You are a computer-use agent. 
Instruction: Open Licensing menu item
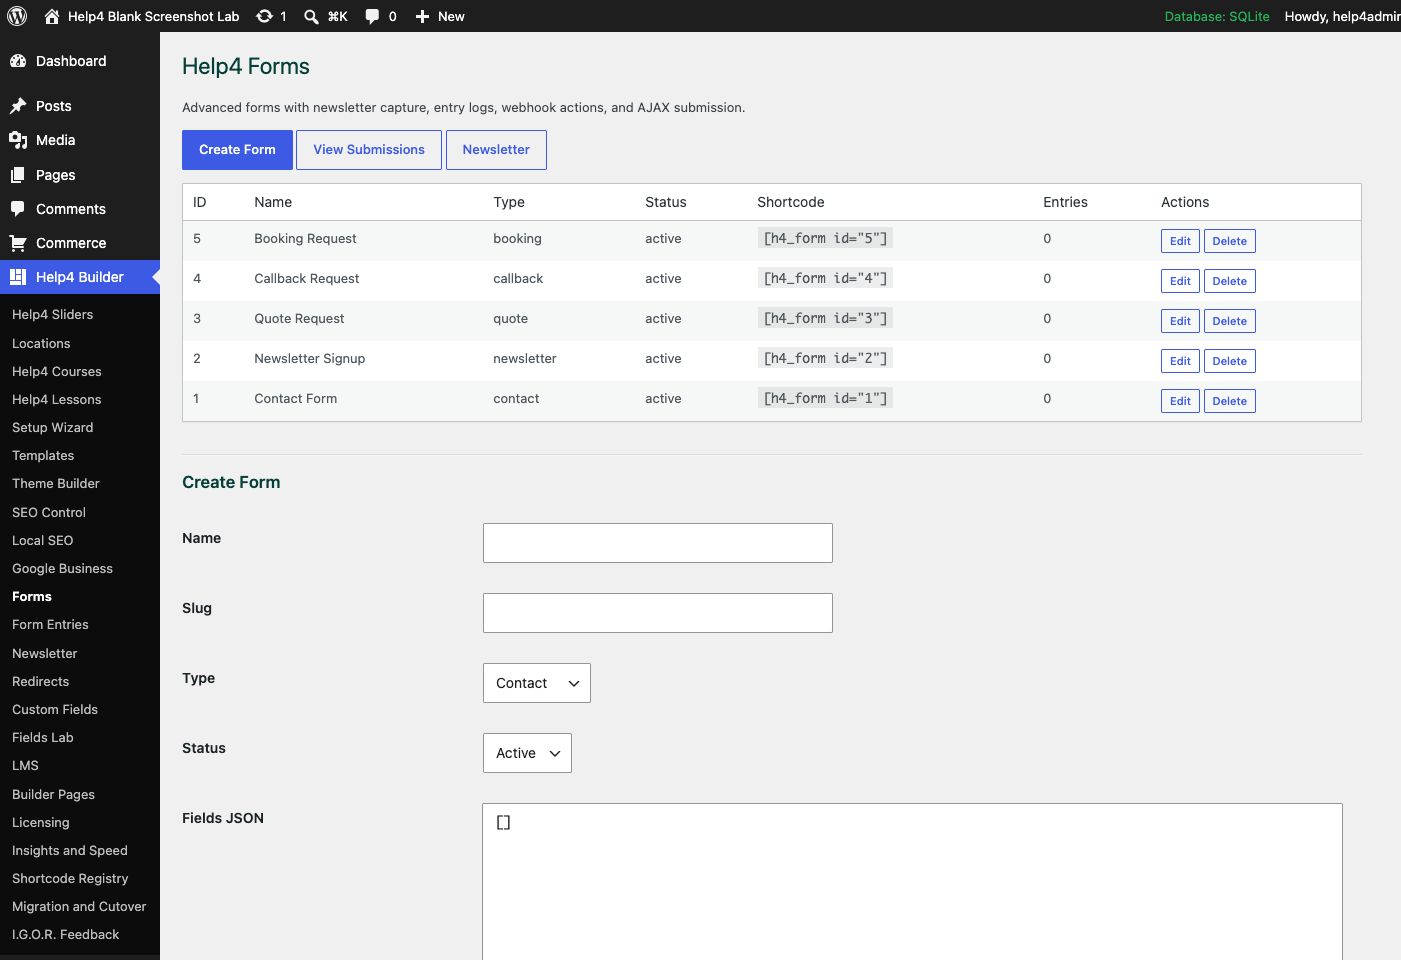click(x=41, y=822)
